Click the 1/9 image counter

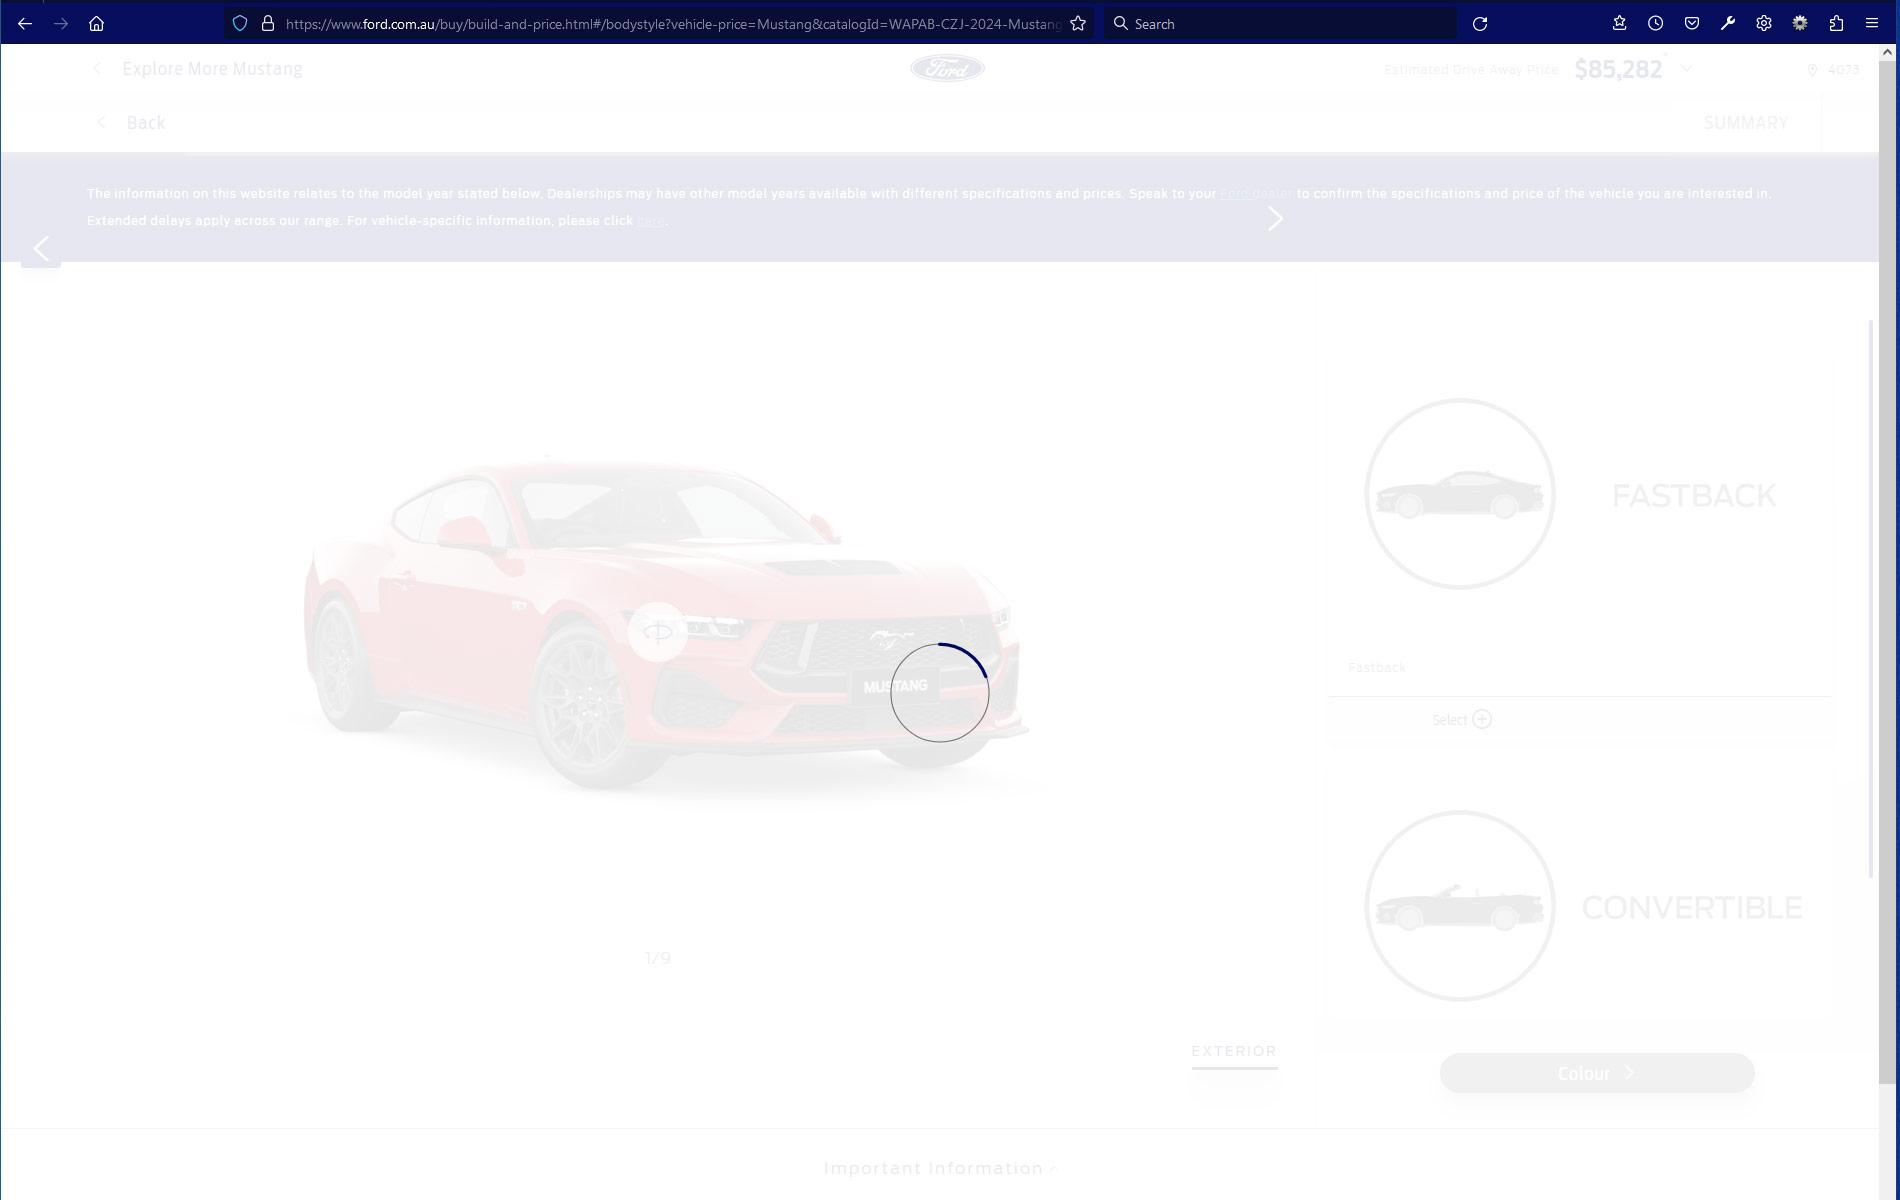pyautogui.click(x=658, y=958)
